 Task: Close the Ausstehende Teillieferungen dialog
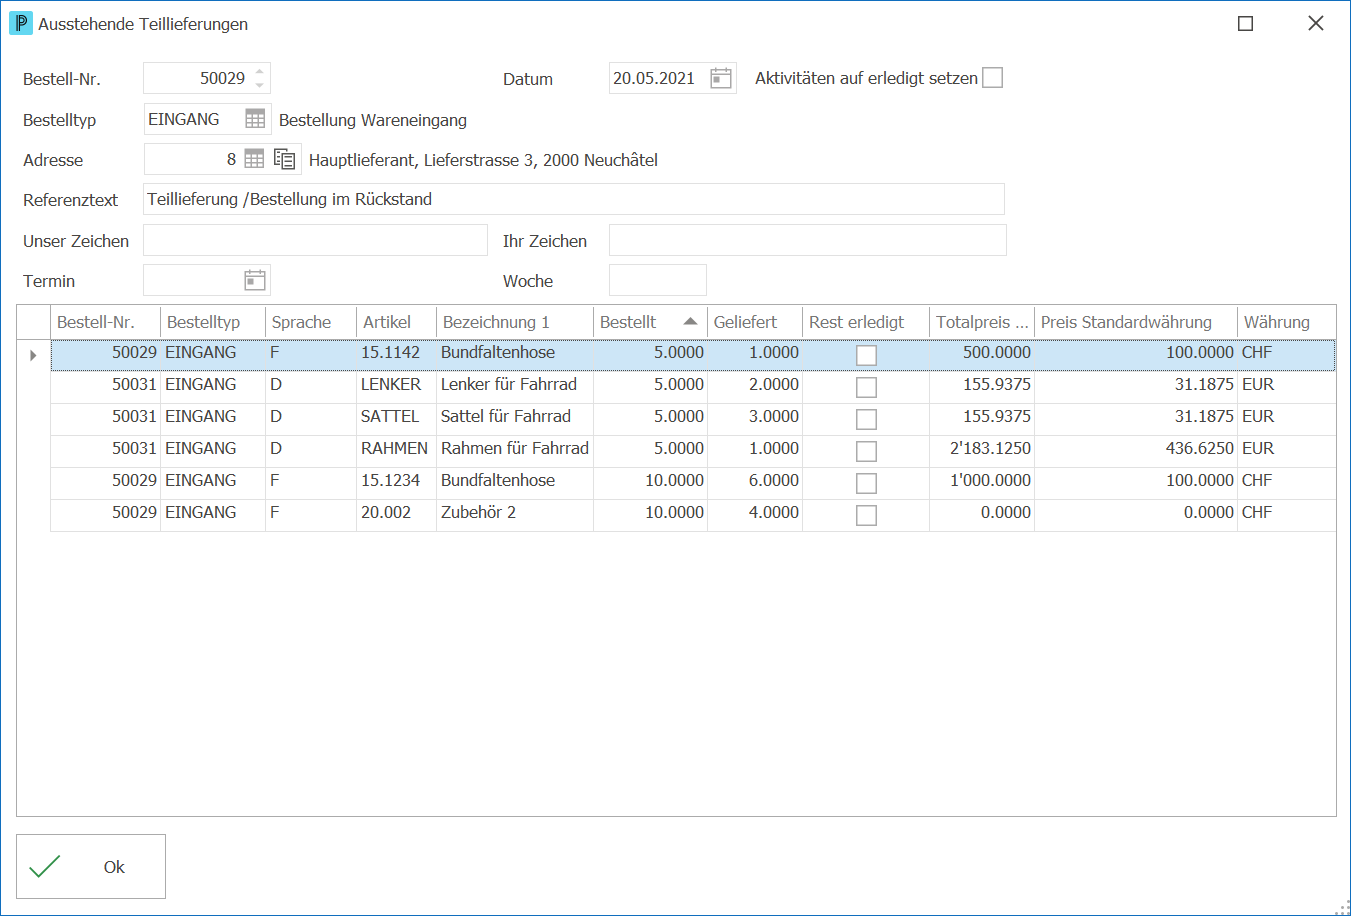[1315, 23]
